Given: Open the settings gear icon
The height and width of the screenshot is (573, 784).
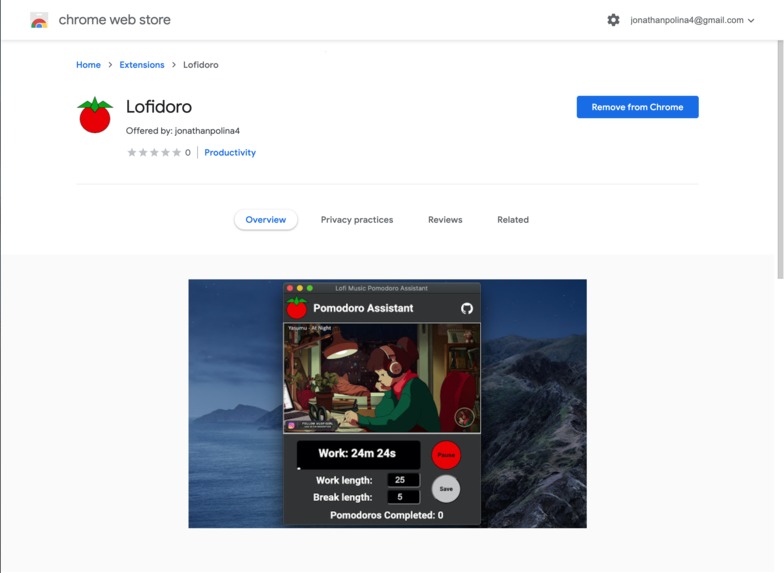Looking at the screenshot, I should [x=613, y=20].
